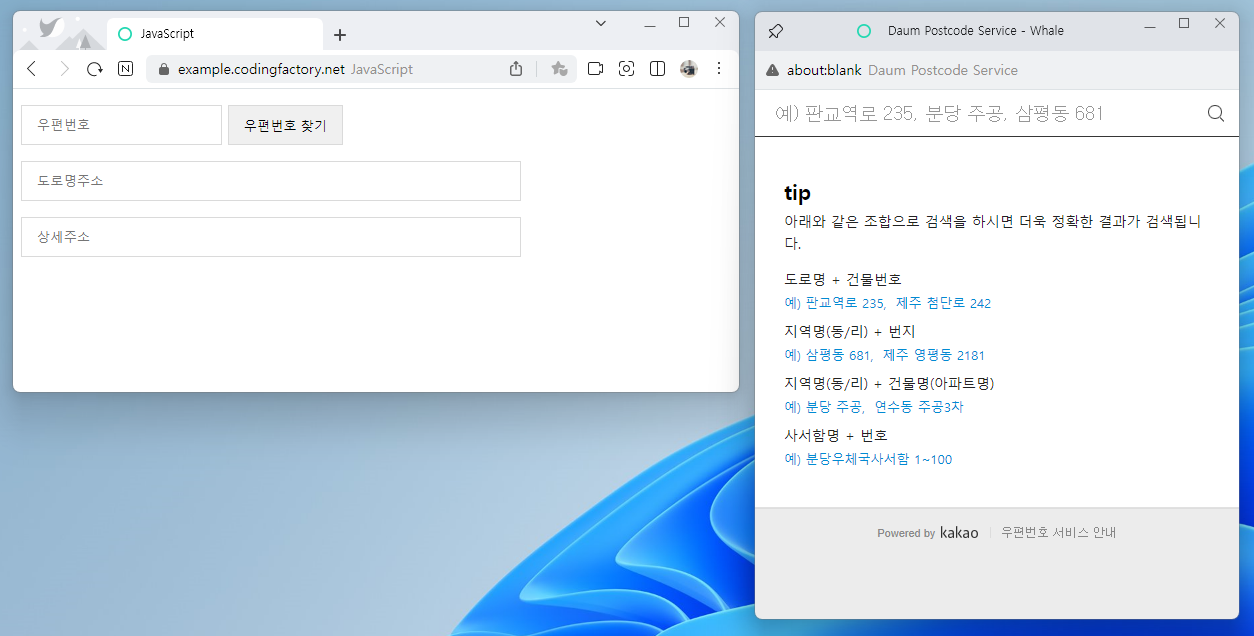The height and width of the screenshot is (636, 1254).
Task: Click the 사서함명 + 번호 heading
Action: coord(836,435)
